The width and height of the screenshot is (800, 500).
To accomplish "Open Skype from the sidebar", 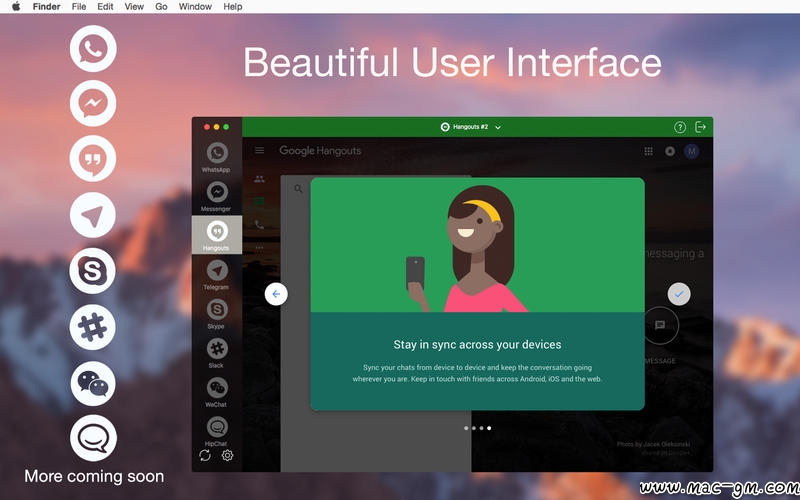I will coord(216,310).
